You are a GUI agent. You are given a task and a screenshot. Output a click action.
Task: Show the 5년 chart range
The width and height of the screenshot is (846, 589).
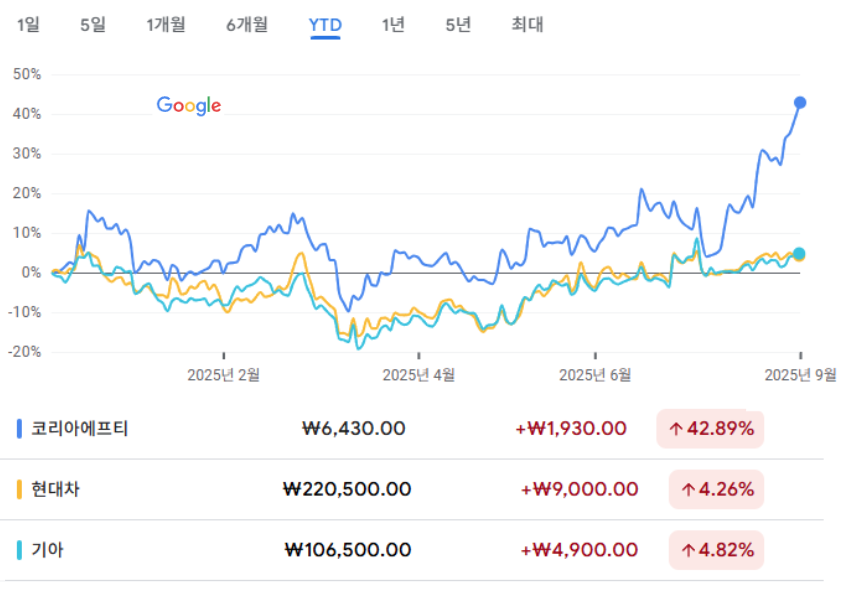[x=458, y=24]
